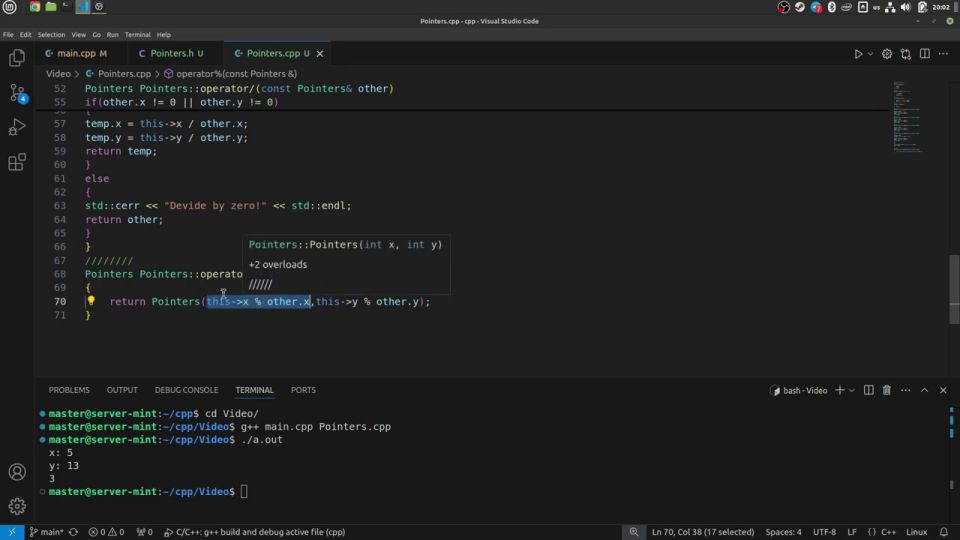Viewport: 960px width, 540px height.
Task: Open launch profile dropdown next to plus
Action: (x=852, y=391)
